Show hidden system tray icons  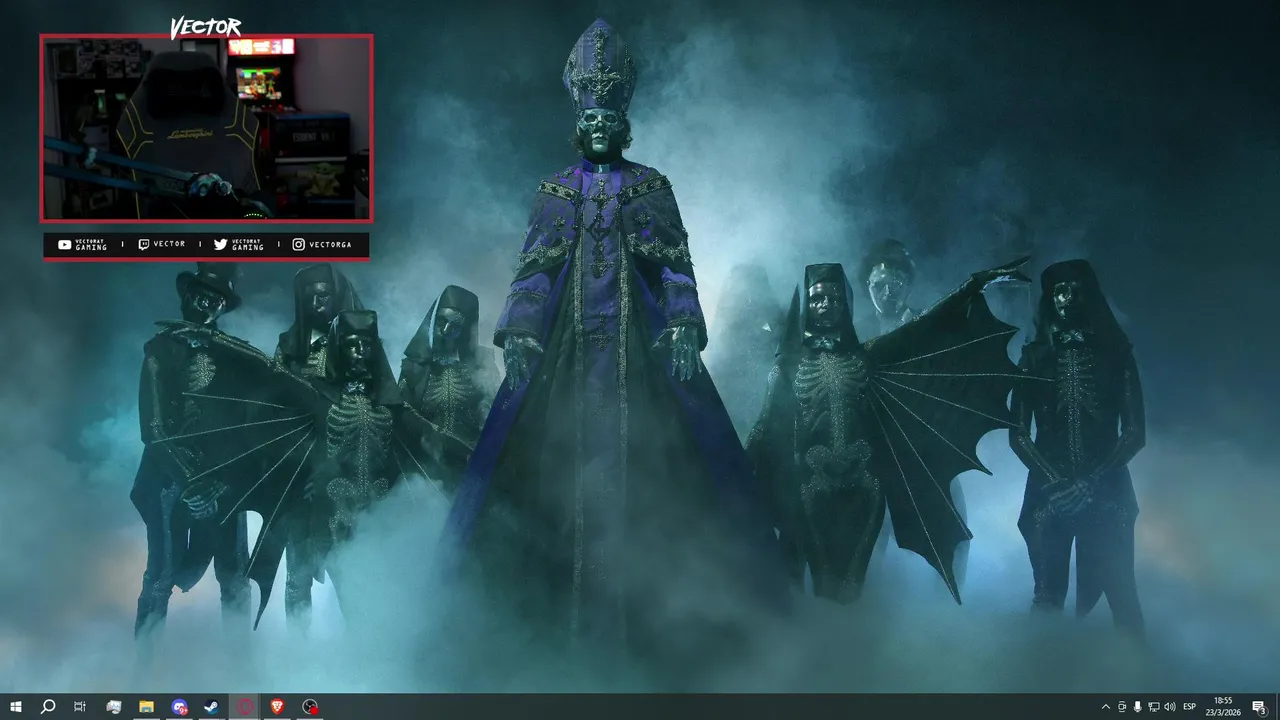[1105, 707]
